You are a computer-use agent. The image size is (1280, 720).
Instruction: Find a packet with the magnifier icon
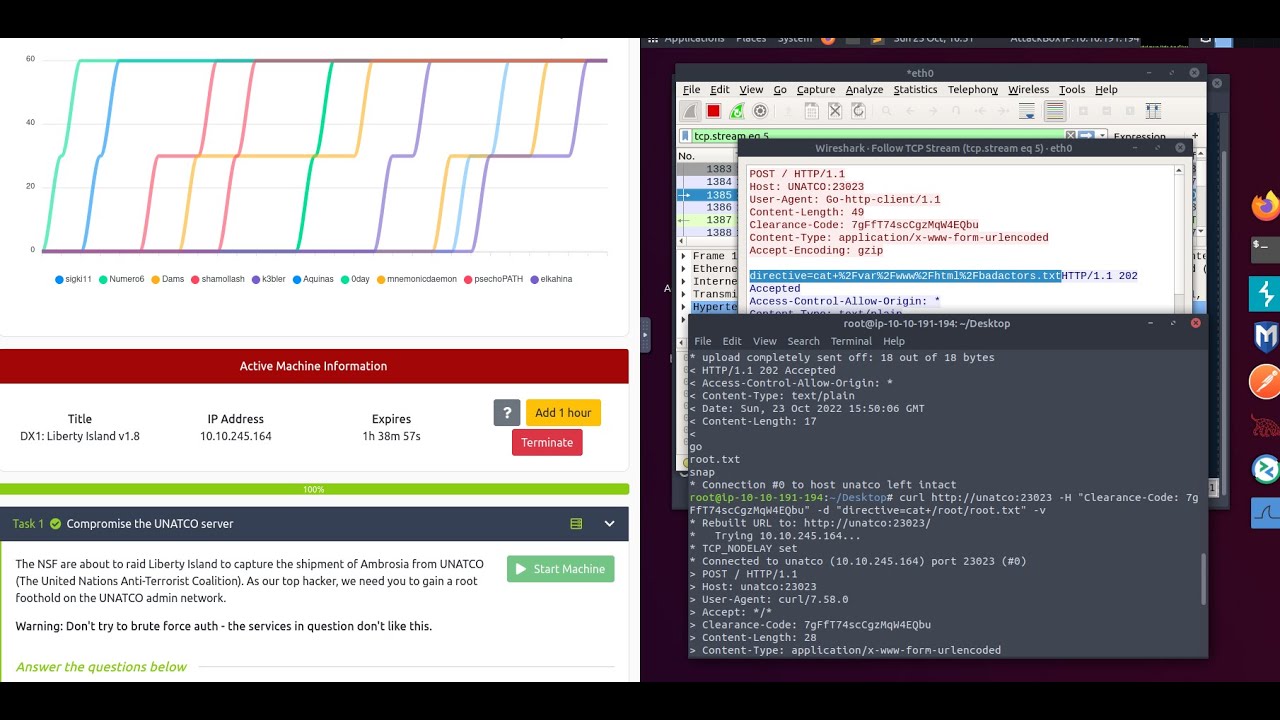point(887,111)
